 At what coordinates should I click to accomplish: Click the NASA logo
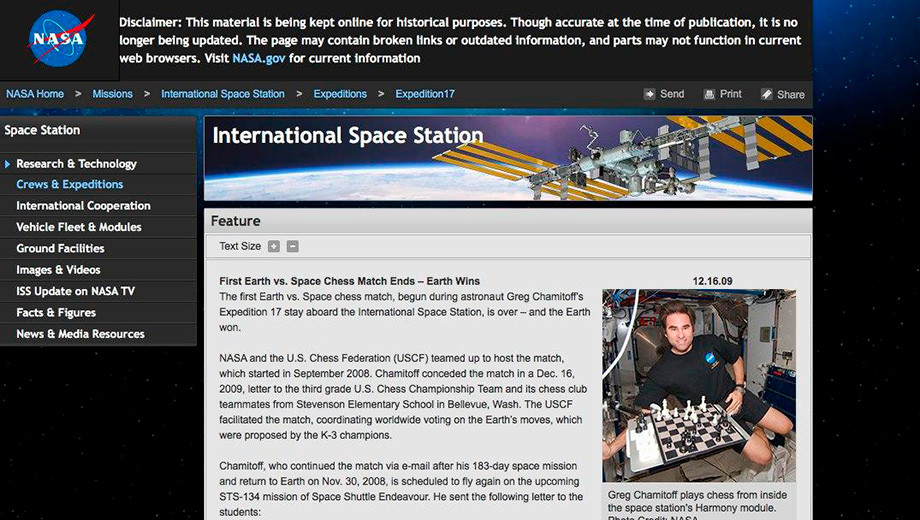[59, 39]
